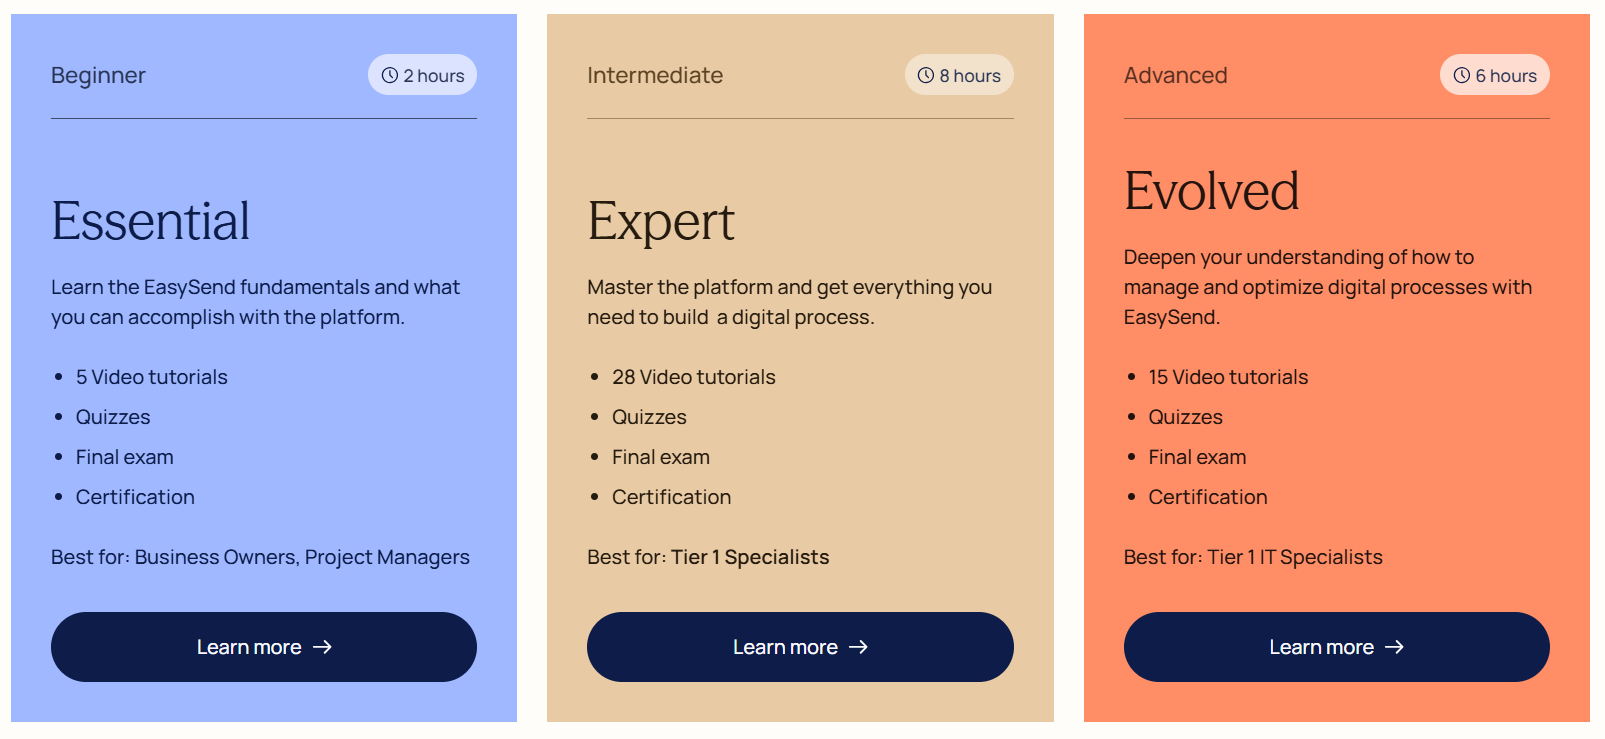
Task: Click the Intermediate level label
Action: tap(655, 75)
